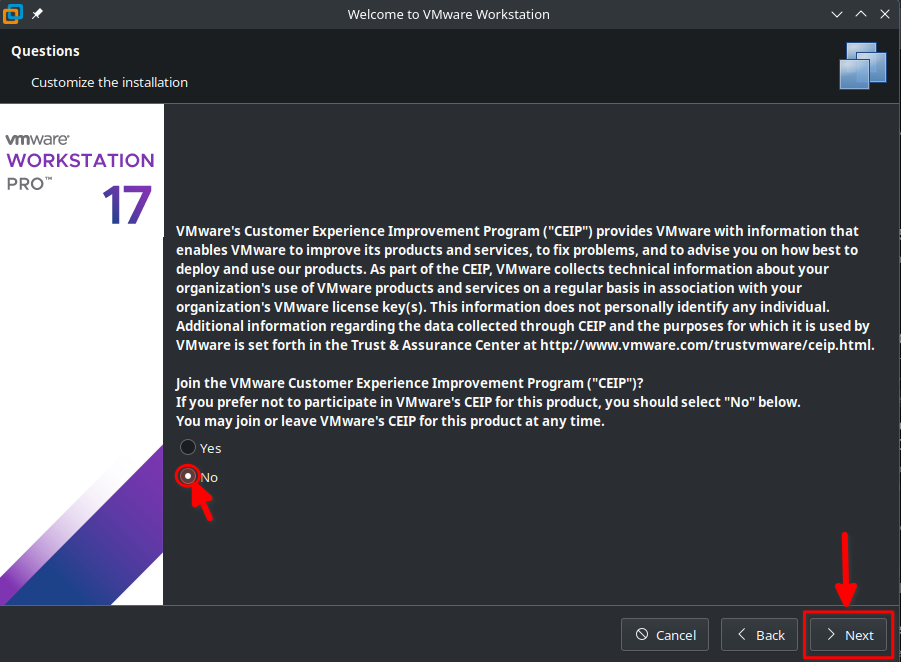Viewport: 901px width, 662px height.
Task: Click the stacked windows icon in header
Action: coord(863,66)
